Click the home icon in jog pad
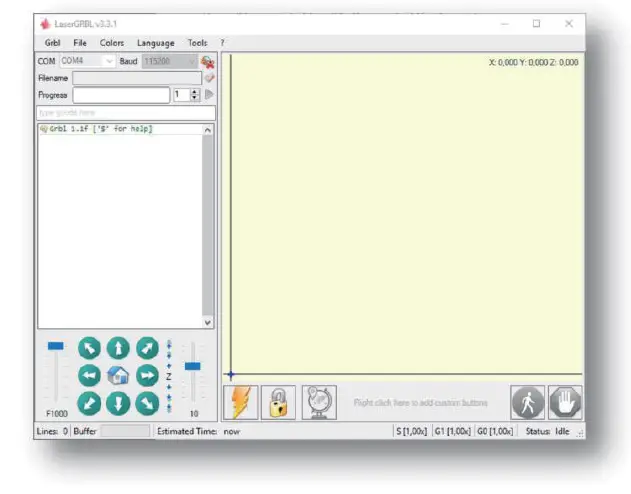The width and height of the screenshot is (631, 494). click(118, 376)
